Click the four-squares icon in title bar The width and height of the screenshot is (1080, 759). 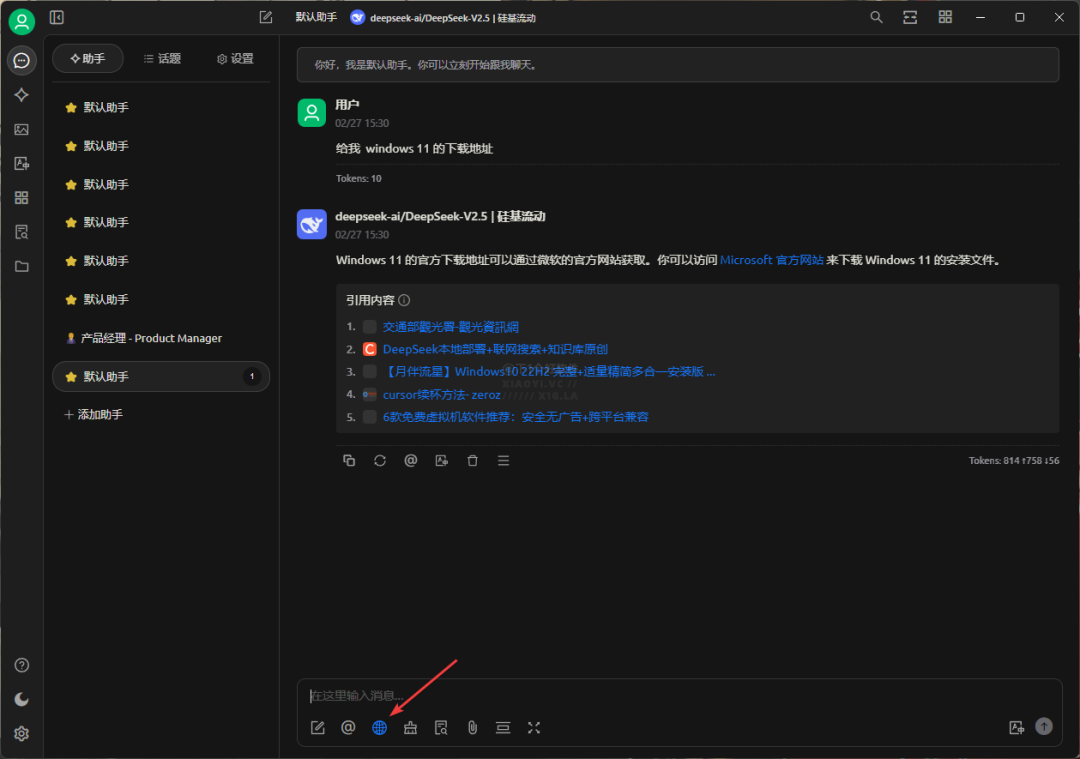[x=945, y=17]
